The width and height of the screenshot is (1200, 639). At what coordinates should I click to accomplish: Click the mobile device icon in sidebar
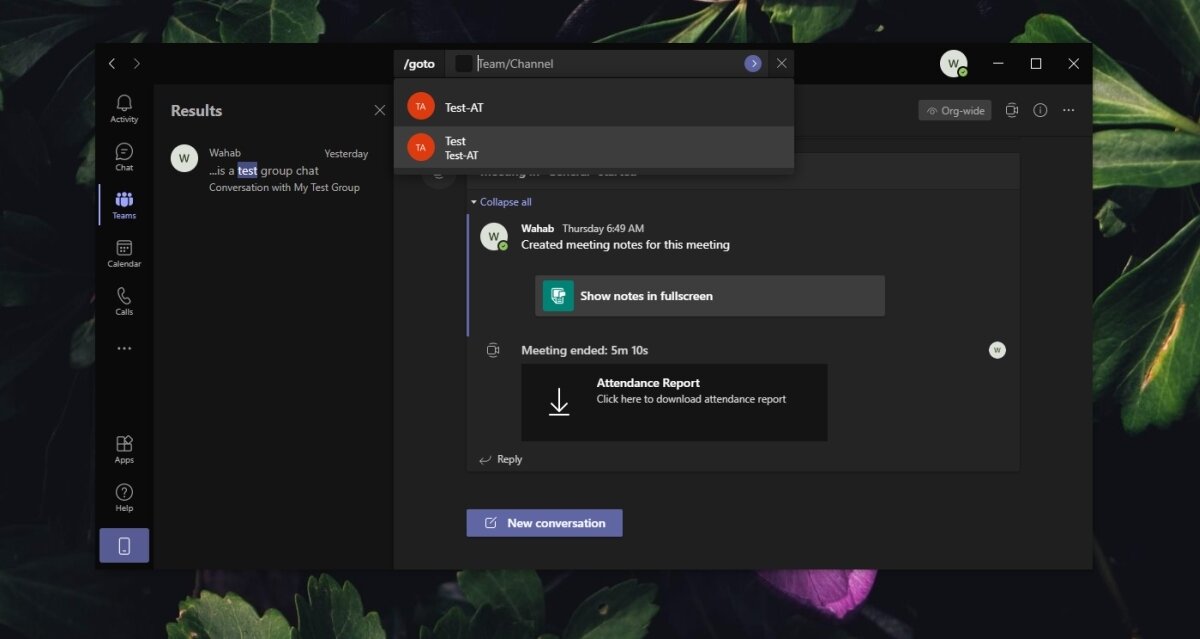coord(123,545)
